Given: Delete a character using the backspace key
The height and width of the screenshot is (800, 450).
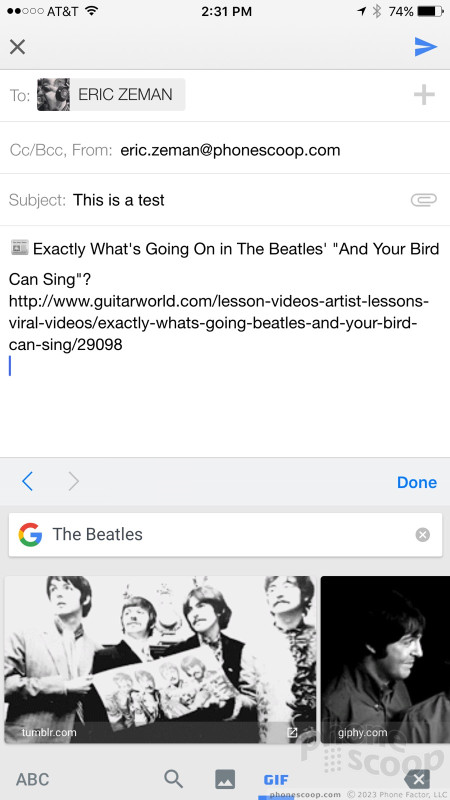Looking at the screenshot, I should point(417,780).
